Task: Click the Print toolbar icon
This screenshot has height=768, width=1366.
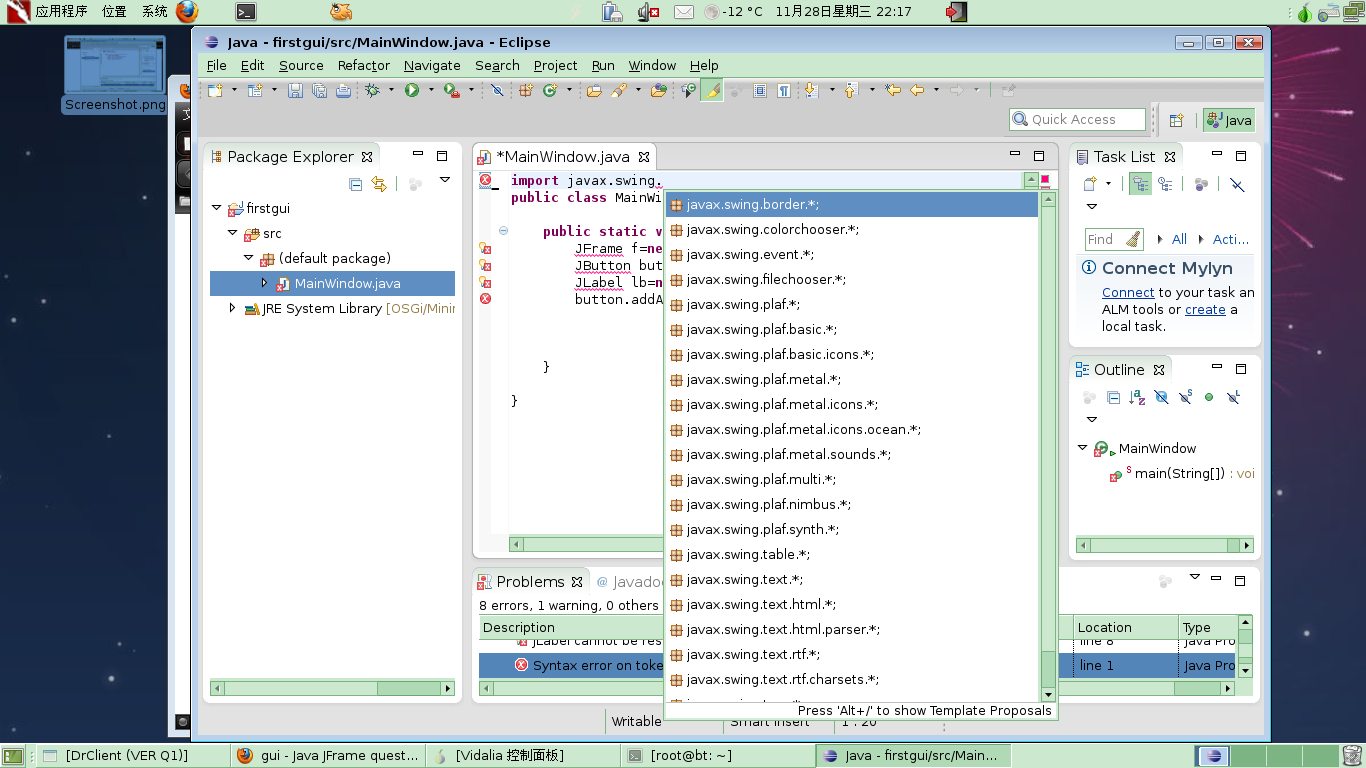Action: pos(343,90)
